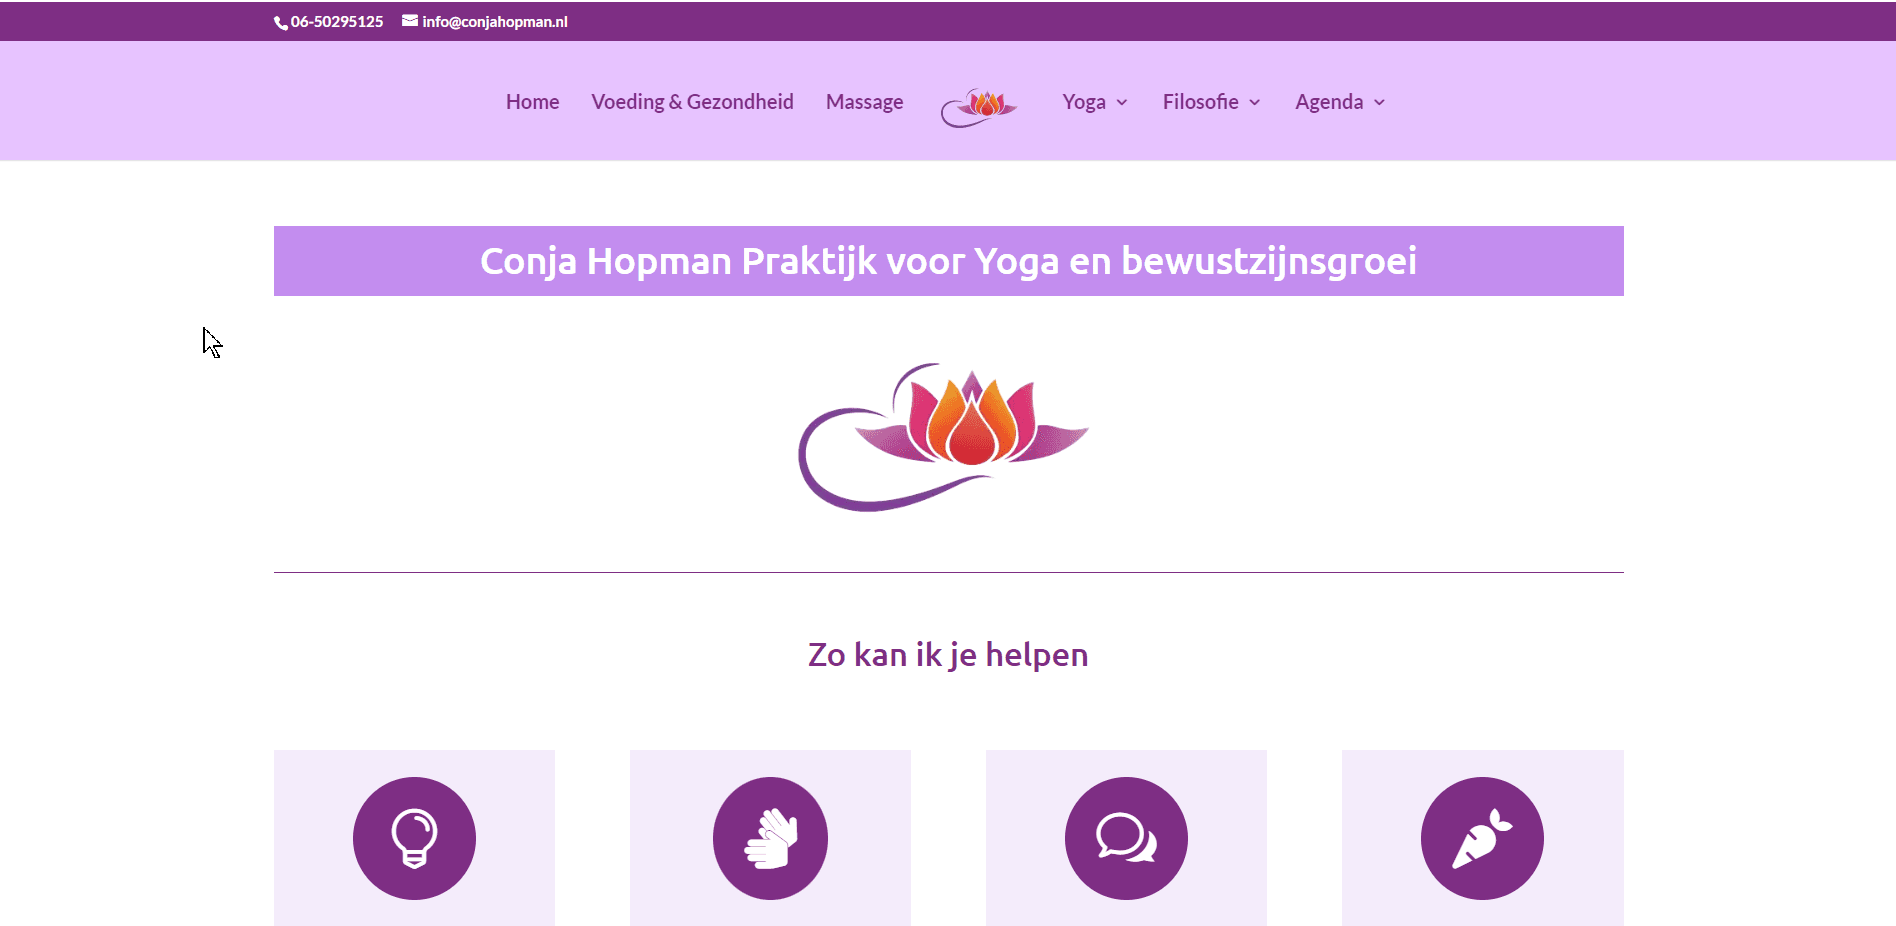Viewport: 1896px width, 926px height.
Task: Click the large lotus flower image
Action: [x=943, y=437]
